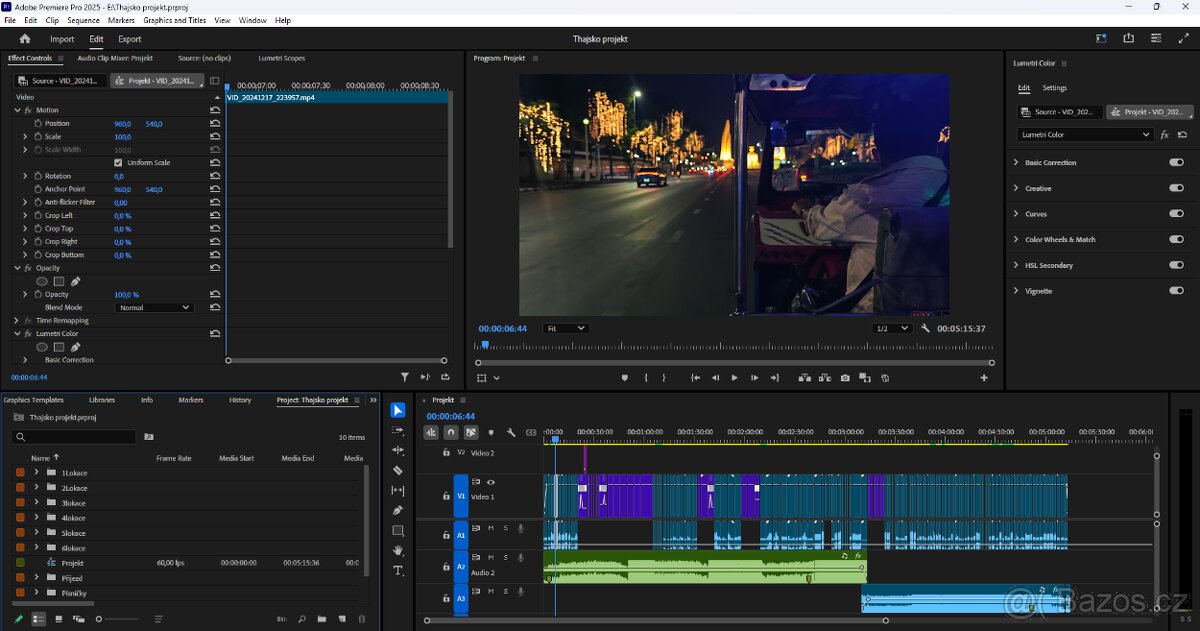Click the Project panel search field
Image resolution: width=1200 pixels, height=631 pixels.
click(x=76, y=437)
